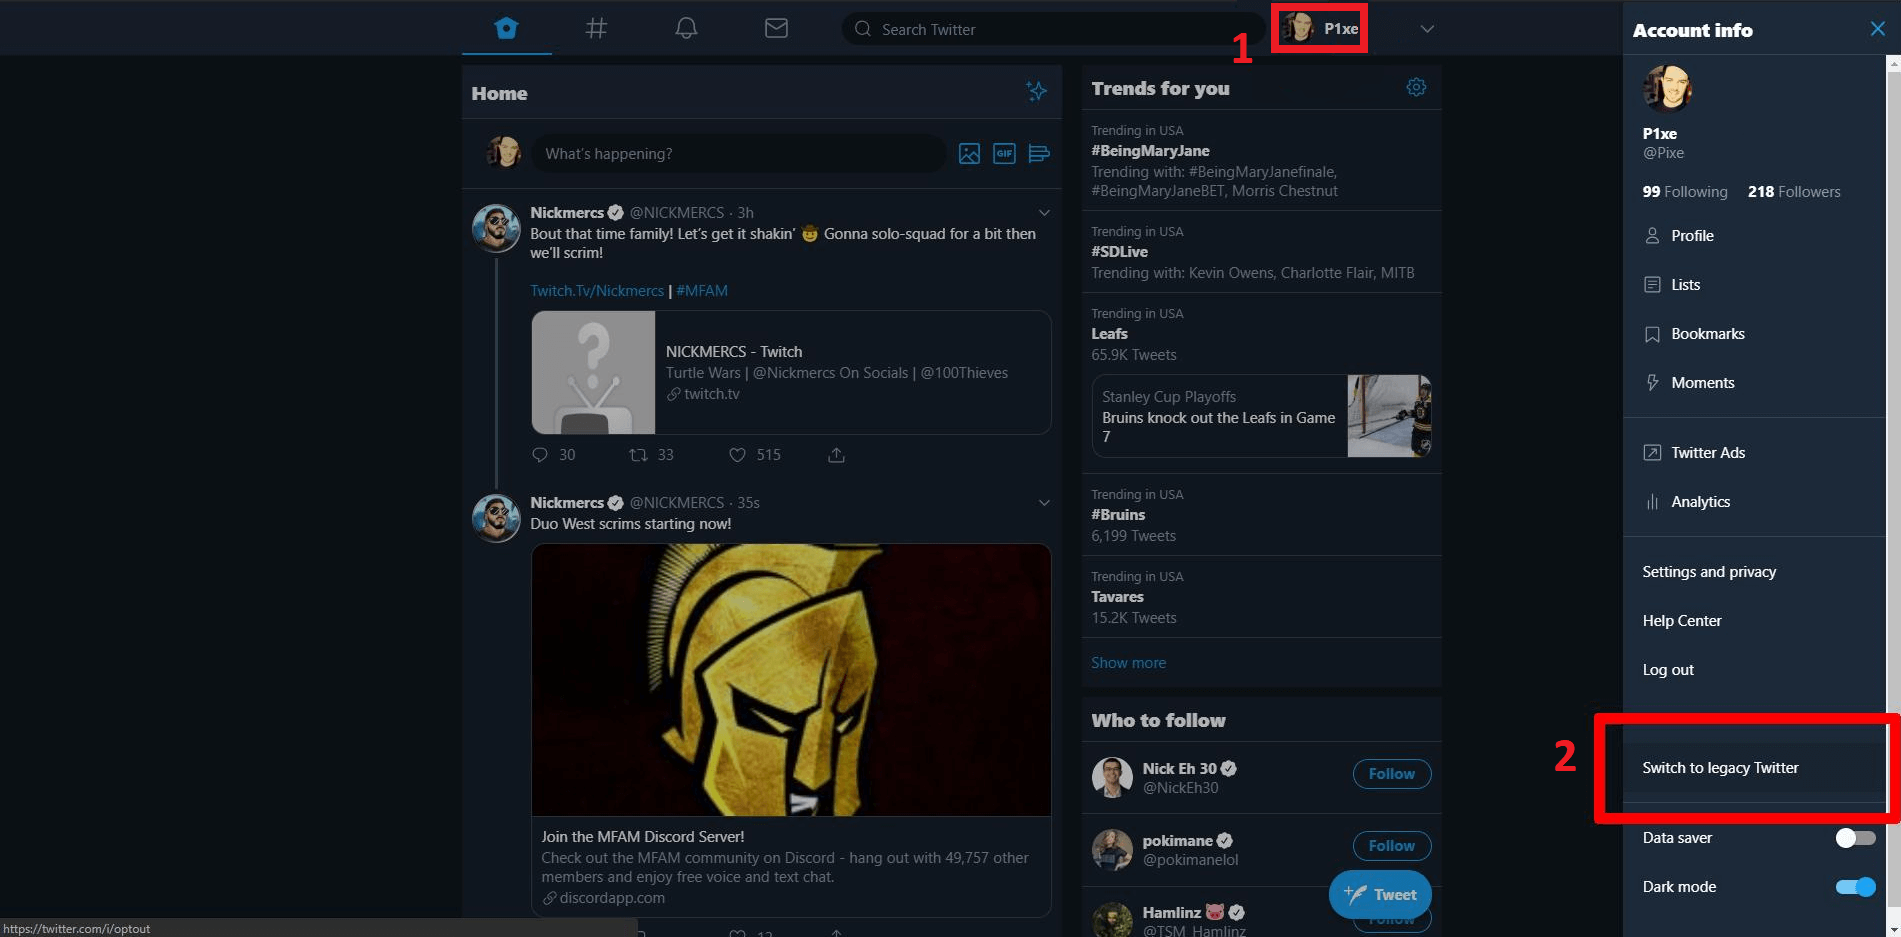The image size is (1901, 937).
Task: Follow pokimane
Action: [x=1392, y=846]
